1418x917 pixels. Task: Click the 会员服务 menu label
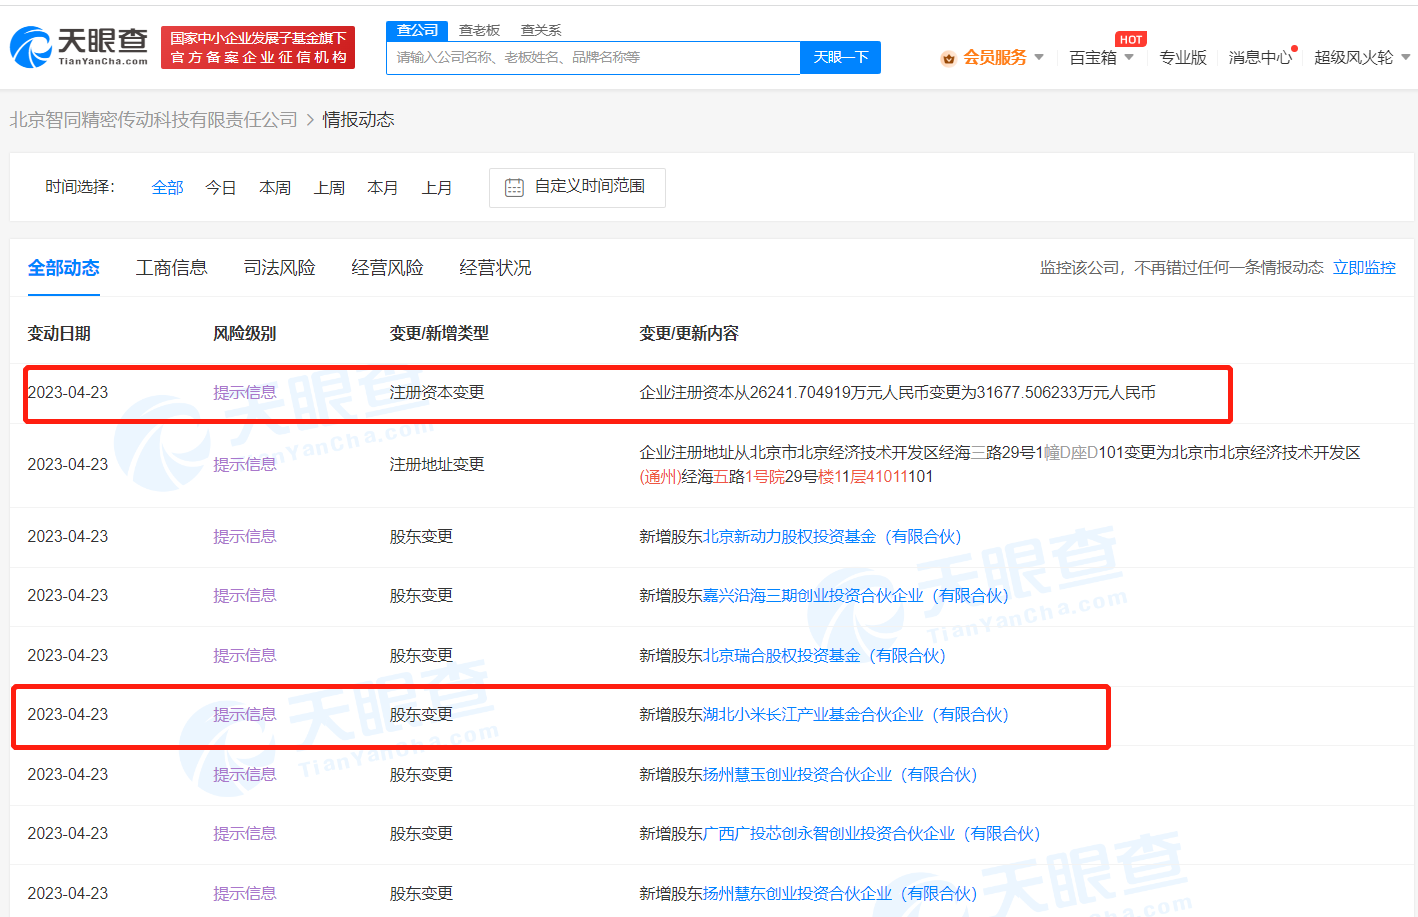point(995,57)
